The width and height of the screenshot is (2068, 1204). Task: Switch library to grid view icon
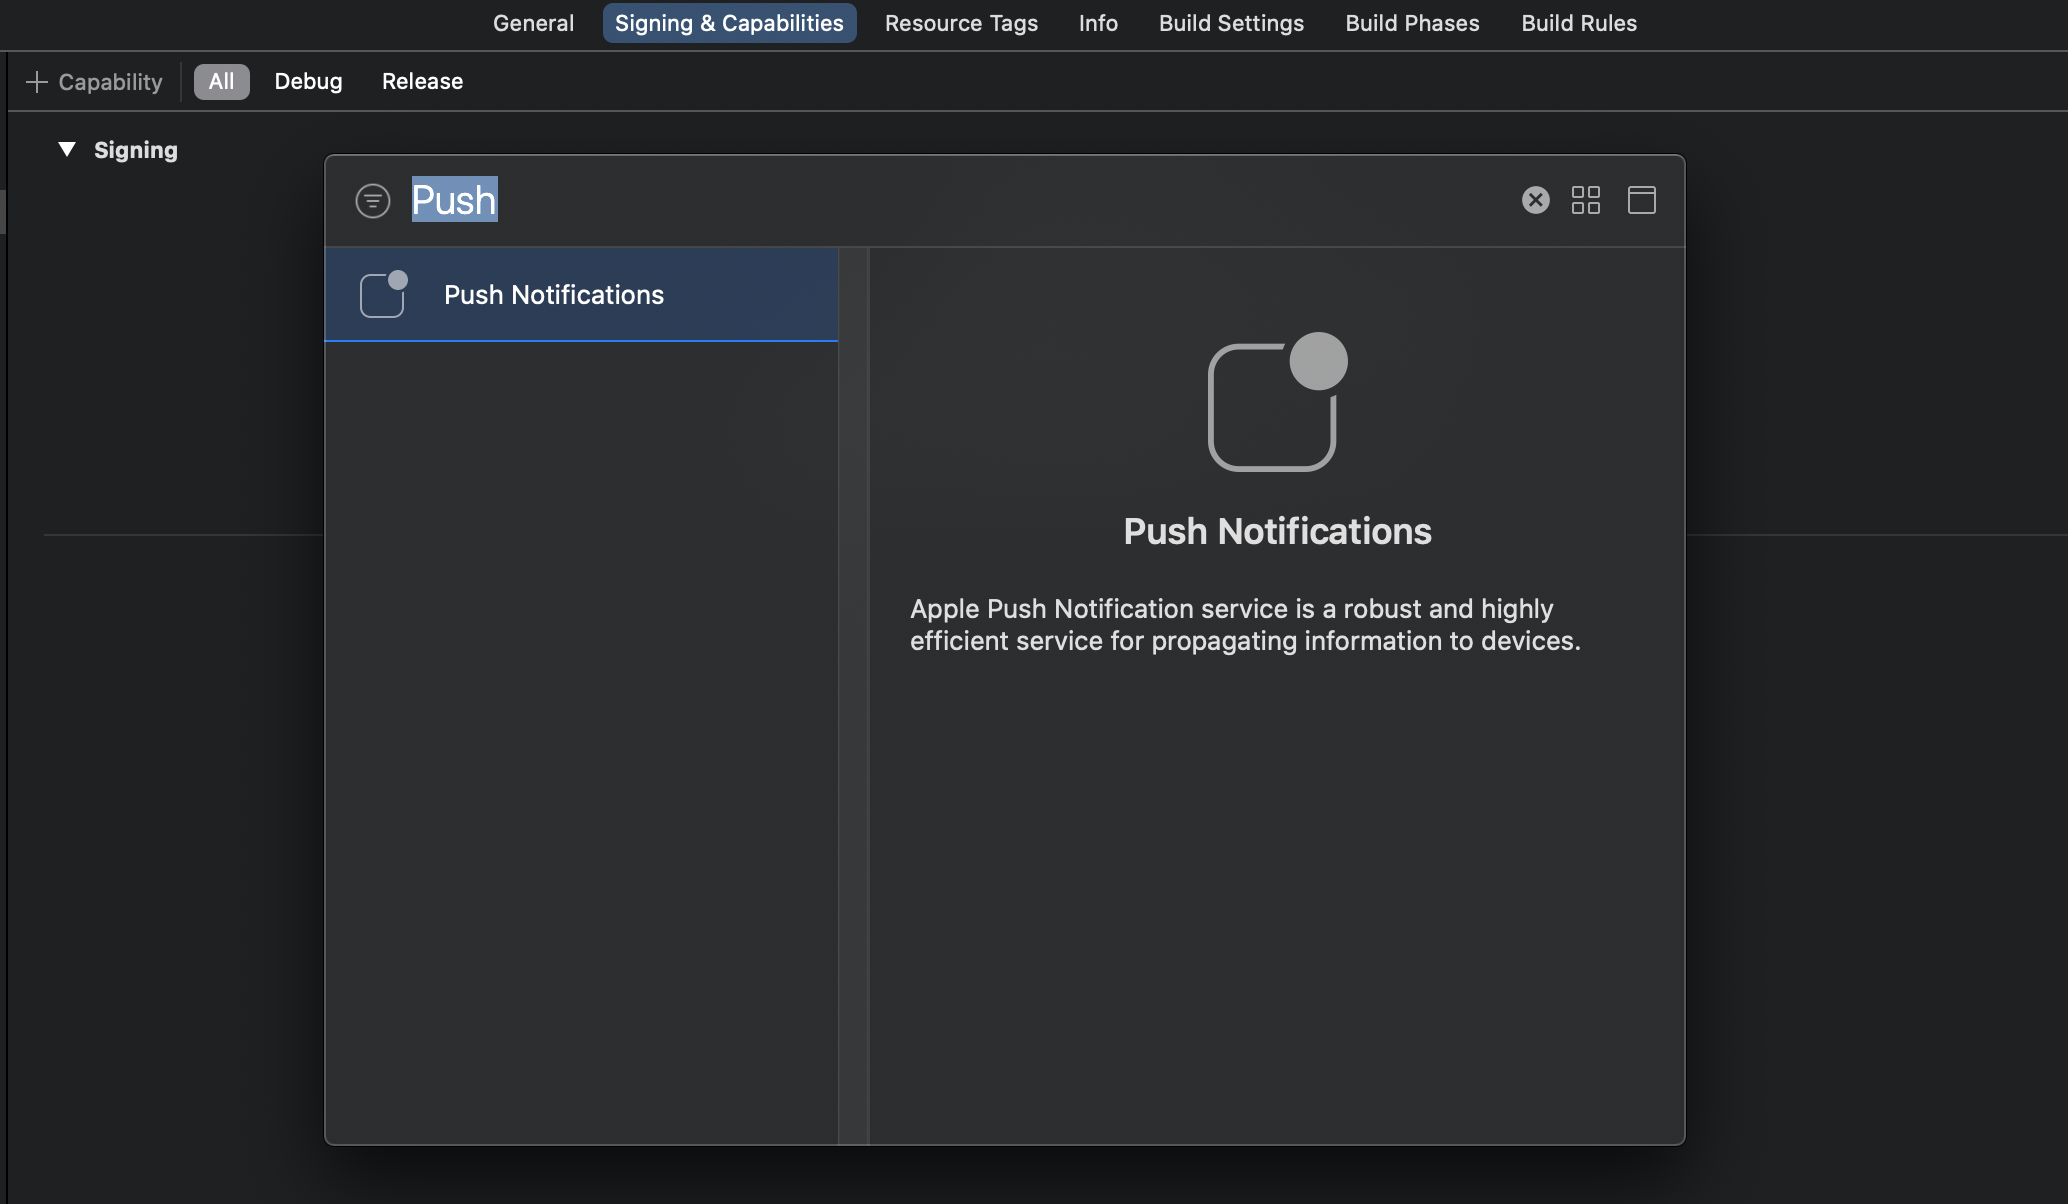click(1585, 201)
